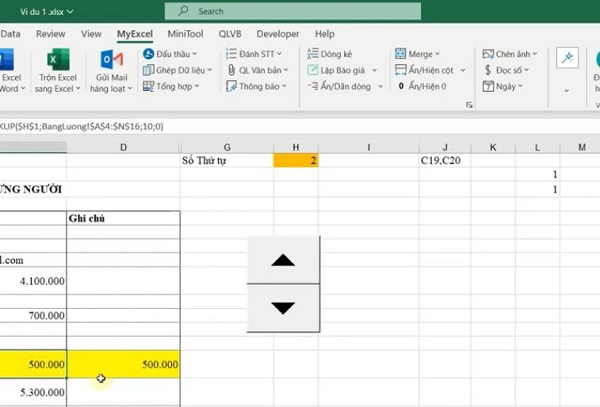Click the QL Văn bản paperclip icon
This screenshot has width=600, height=407.
pos(231,70)
